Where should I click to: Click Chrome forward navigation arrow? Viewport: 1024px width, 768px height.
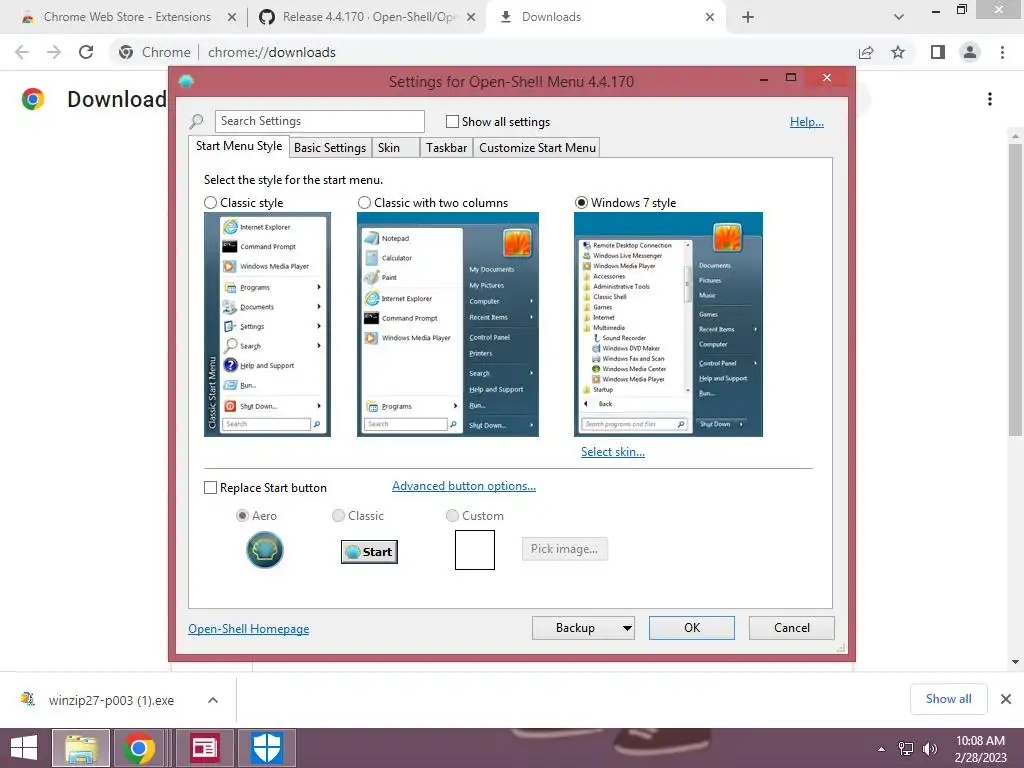coord(54,52)
